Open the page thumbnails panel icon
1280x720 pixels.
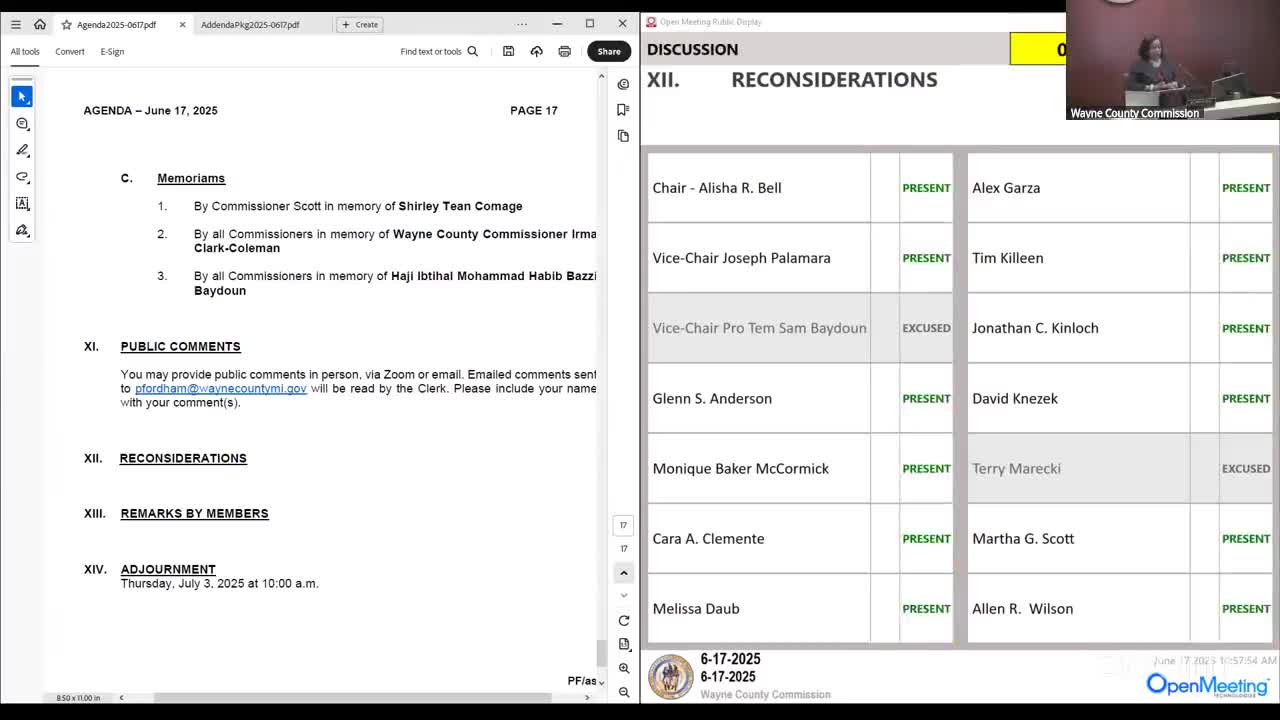623,136
